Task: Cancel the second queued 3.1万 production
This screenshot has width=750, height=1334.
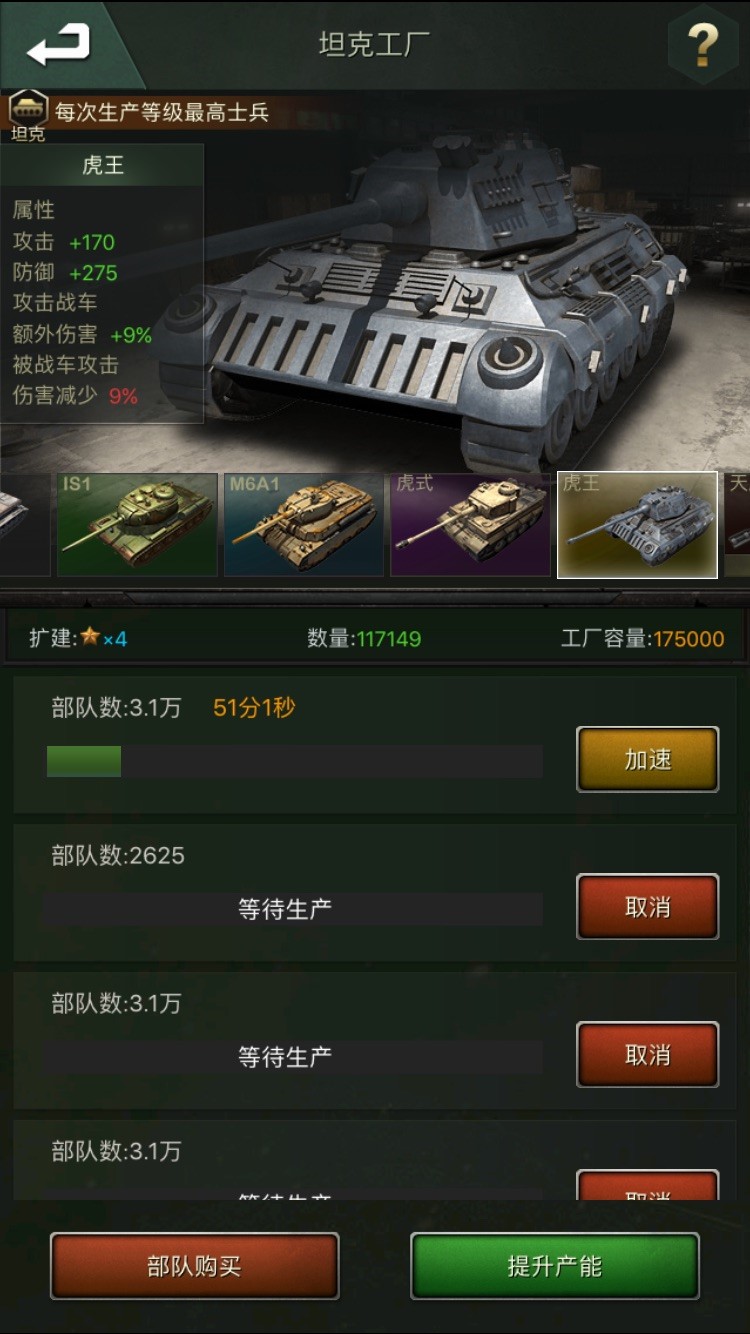Action: coord(647,1055)
